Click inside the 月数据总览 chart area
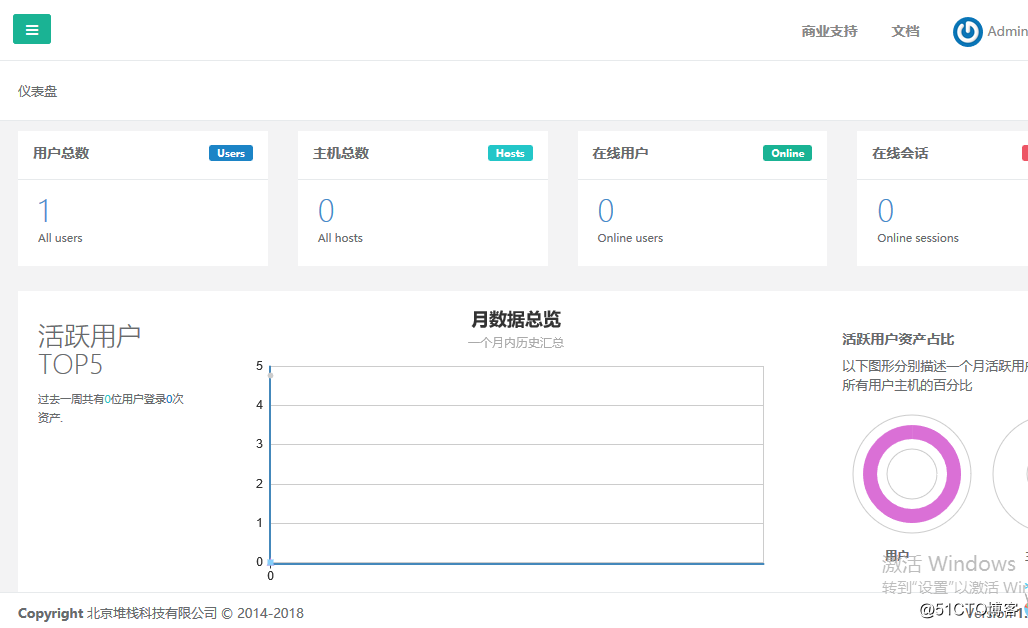The image size is (1028, 628). click(x=515, y=465)
